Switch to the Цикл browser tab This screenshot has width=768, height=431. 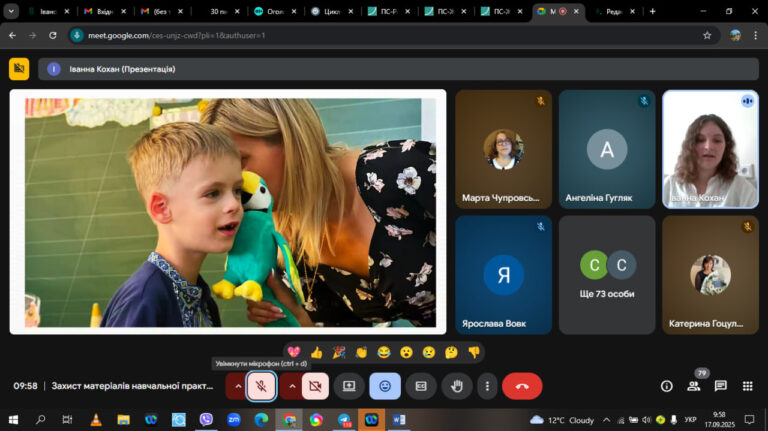(x=332, y=11)
